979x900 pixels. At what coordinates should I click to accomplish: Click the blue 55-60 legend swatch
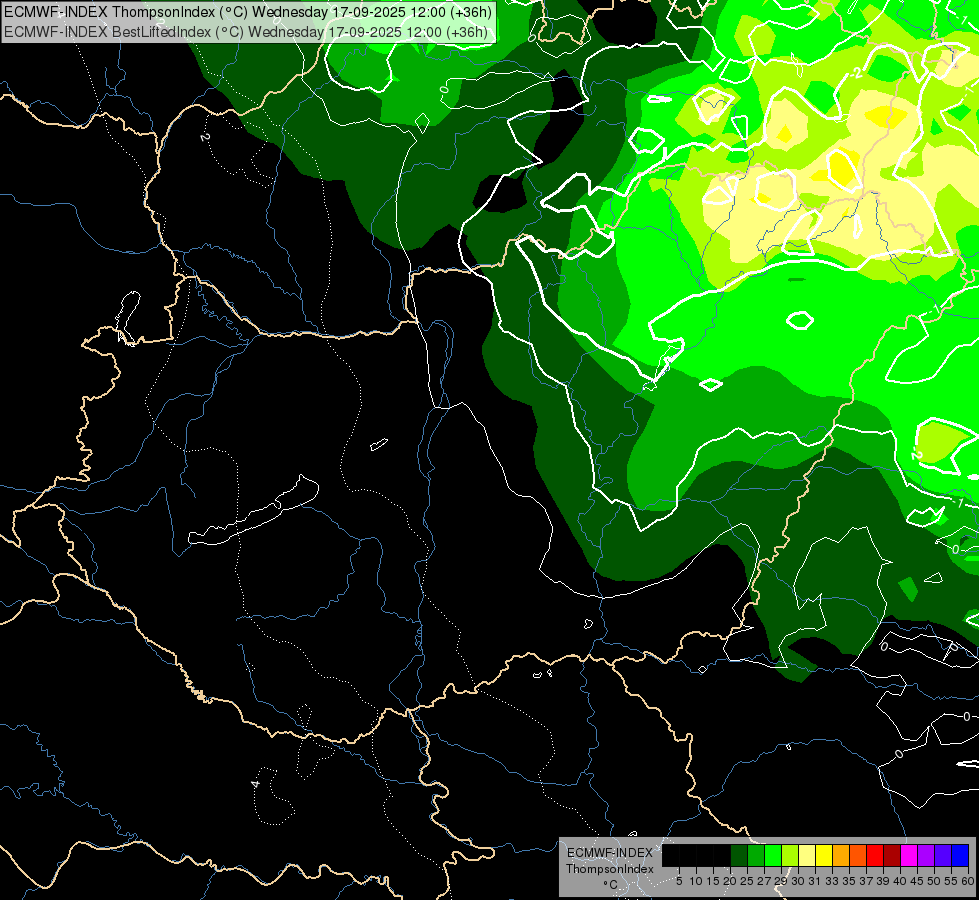[960, 855]
